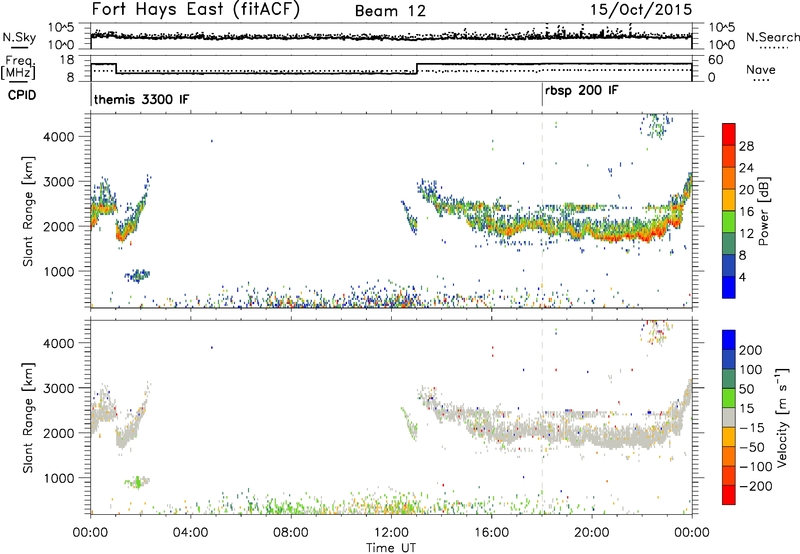The height and width of the screenshot is (554, 800).
Task: Click the '16' tick on the Power scale
Action: [x=746, y=212]
